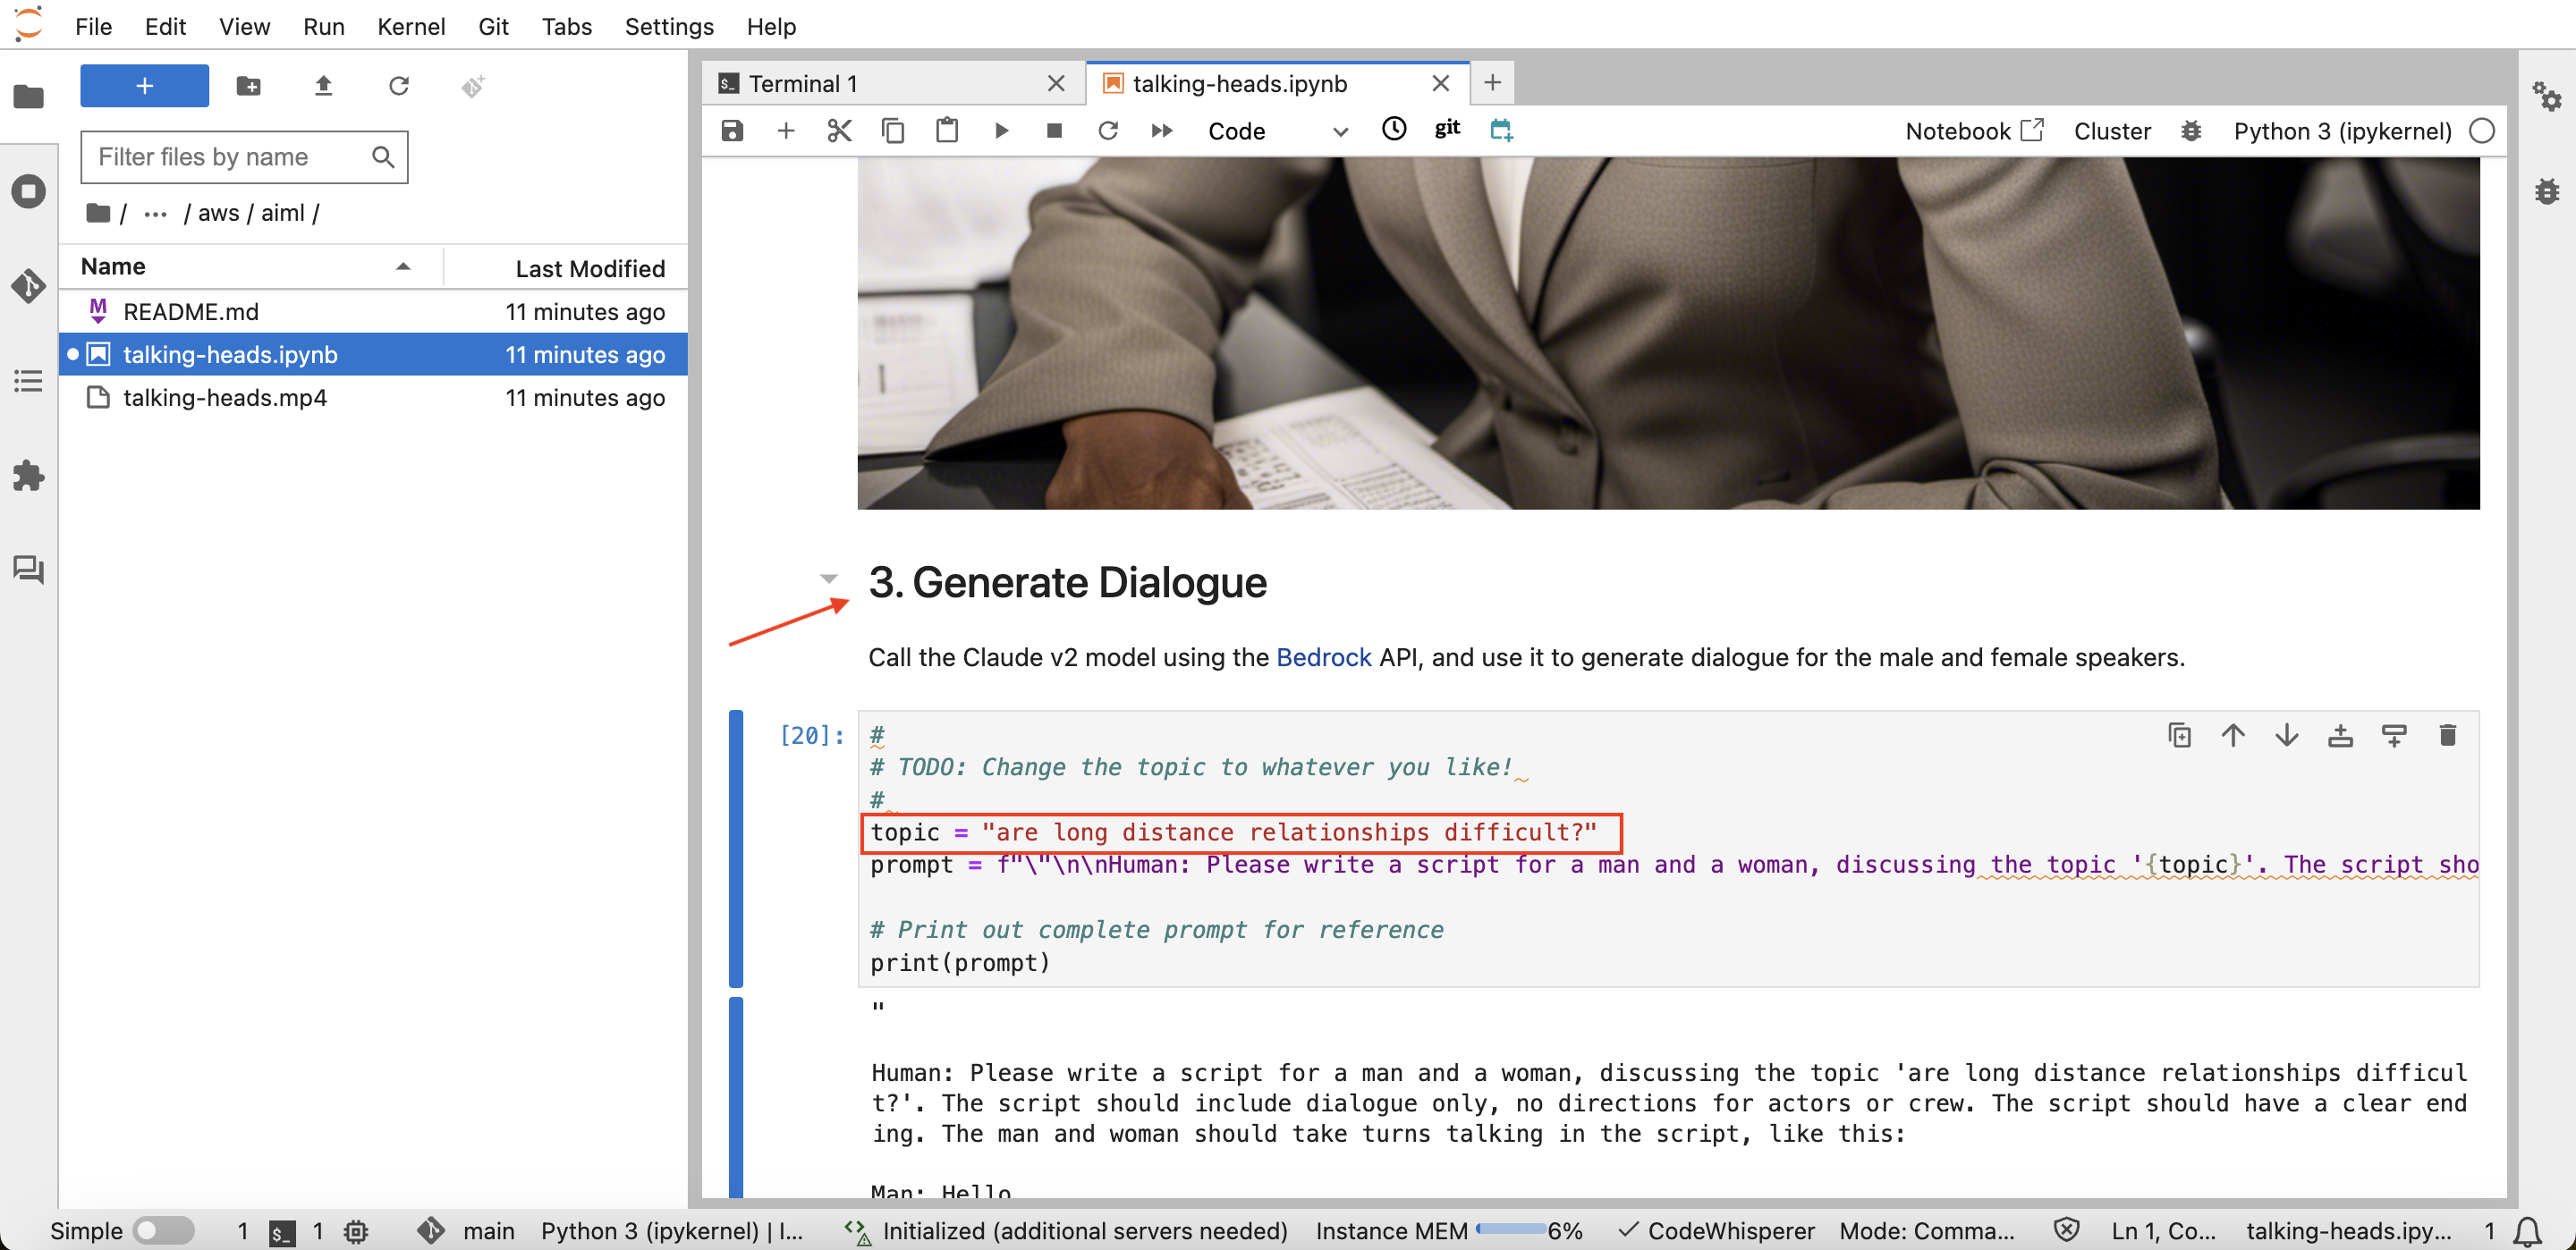Collapse the Generate Dialogue section heading

point(828,579)
